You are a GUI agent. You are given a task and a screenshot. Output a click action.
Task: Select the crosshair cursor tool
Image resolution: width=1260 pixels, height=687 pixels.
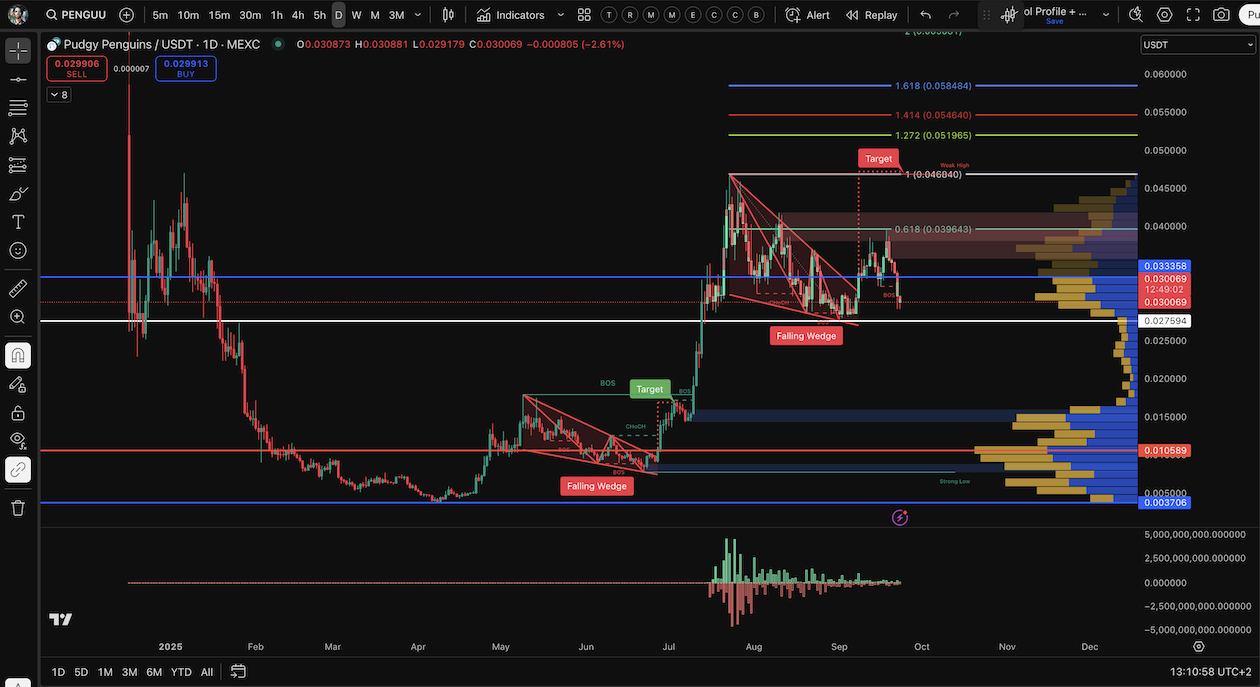click(x=18, y=50)
